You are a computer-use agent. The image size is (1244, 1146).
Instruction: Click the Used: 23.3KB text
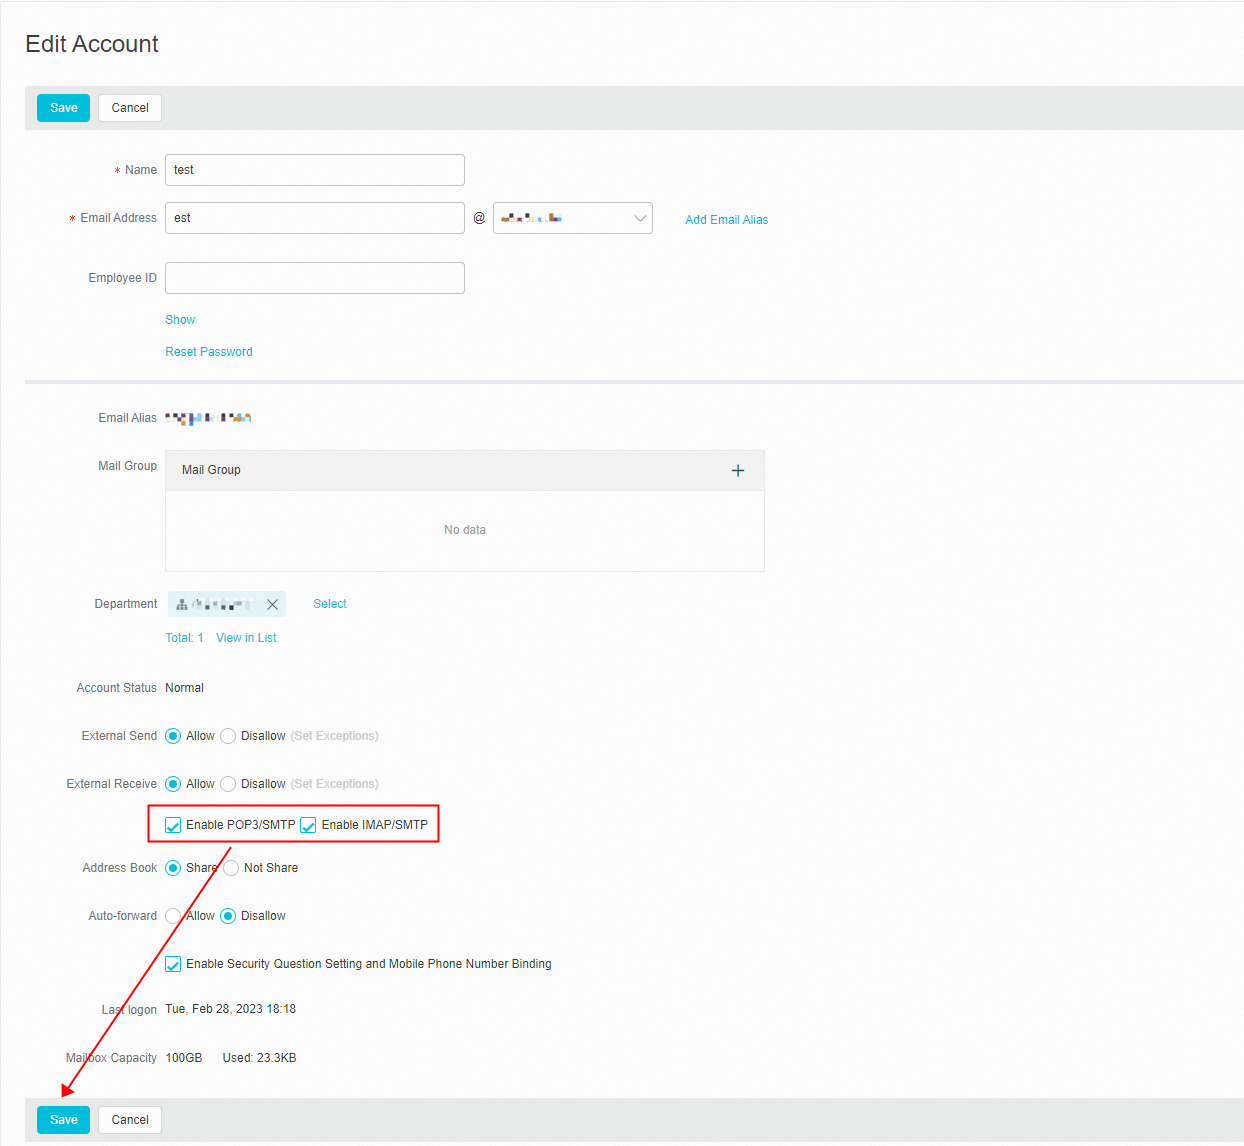[259, 1058]
